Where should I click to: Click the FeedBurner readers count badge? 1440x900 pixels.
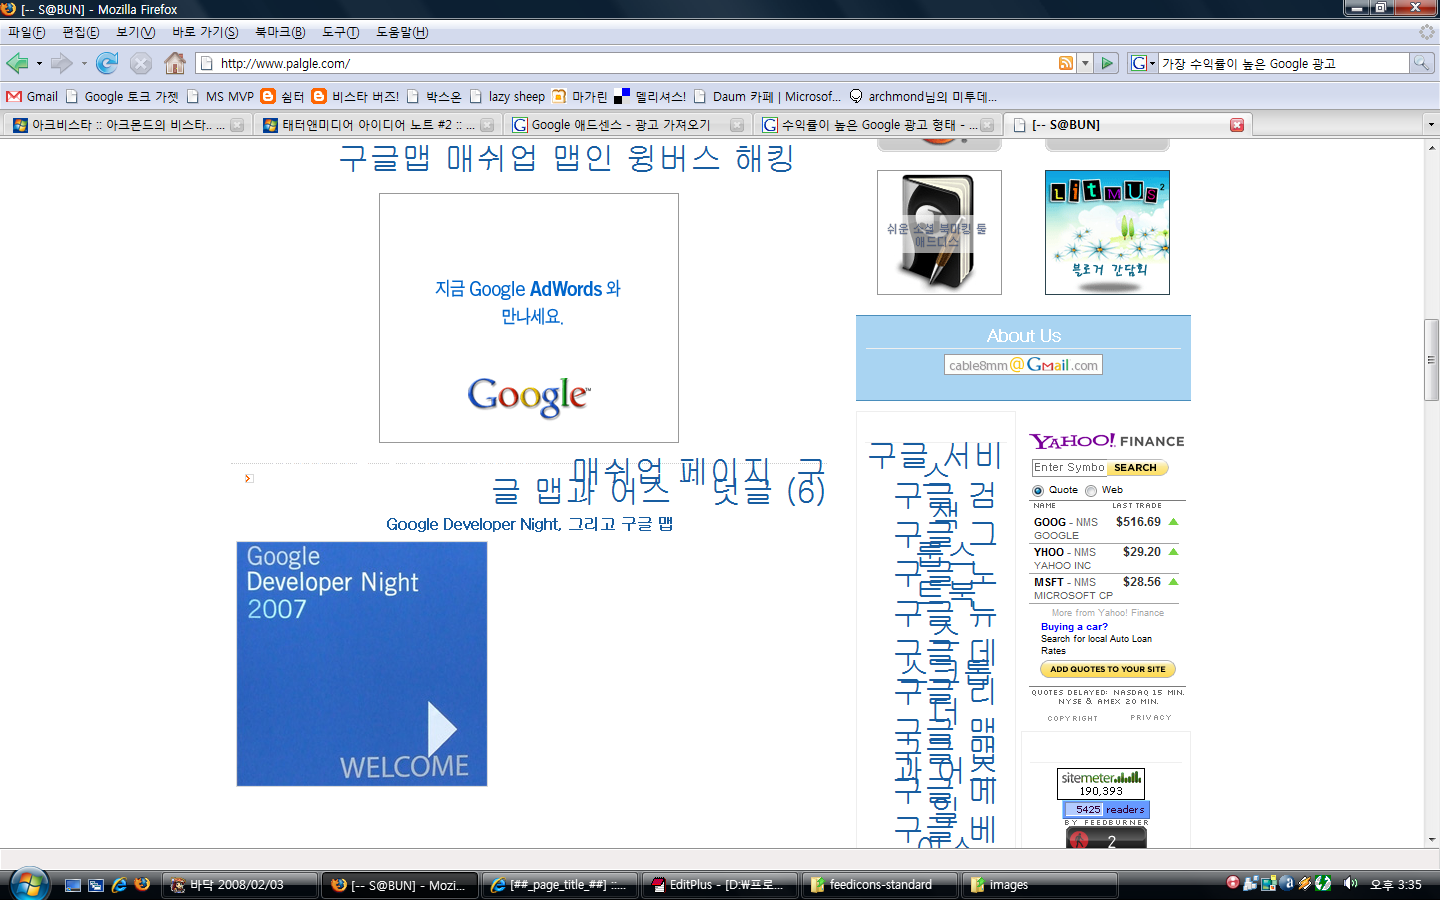point(1106,809)
